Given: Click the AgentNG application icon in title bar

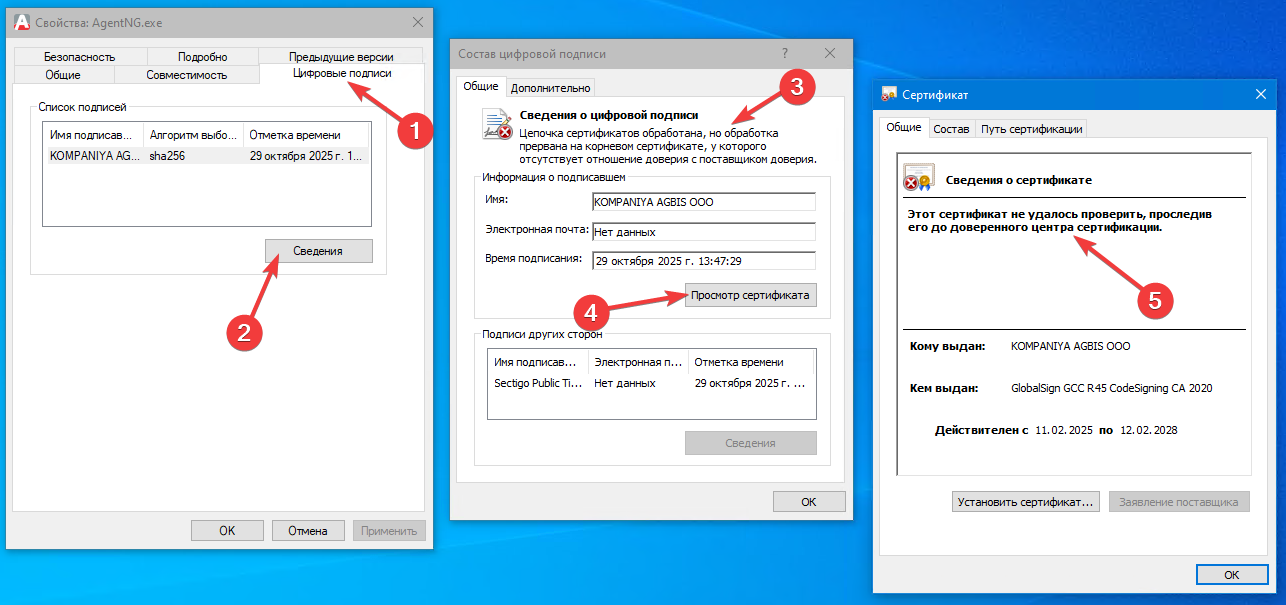Looking at the screenshot, I should (22, 21).
